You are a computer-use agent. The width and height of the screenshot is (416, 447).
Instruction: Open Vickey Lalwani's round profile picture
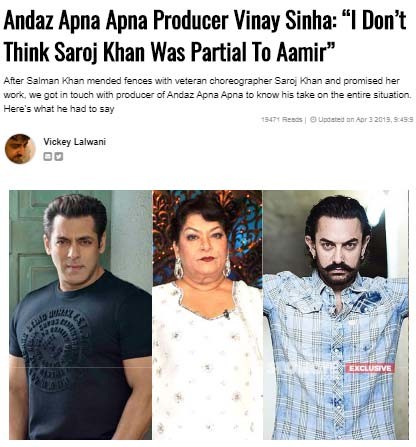click(20, 149)
